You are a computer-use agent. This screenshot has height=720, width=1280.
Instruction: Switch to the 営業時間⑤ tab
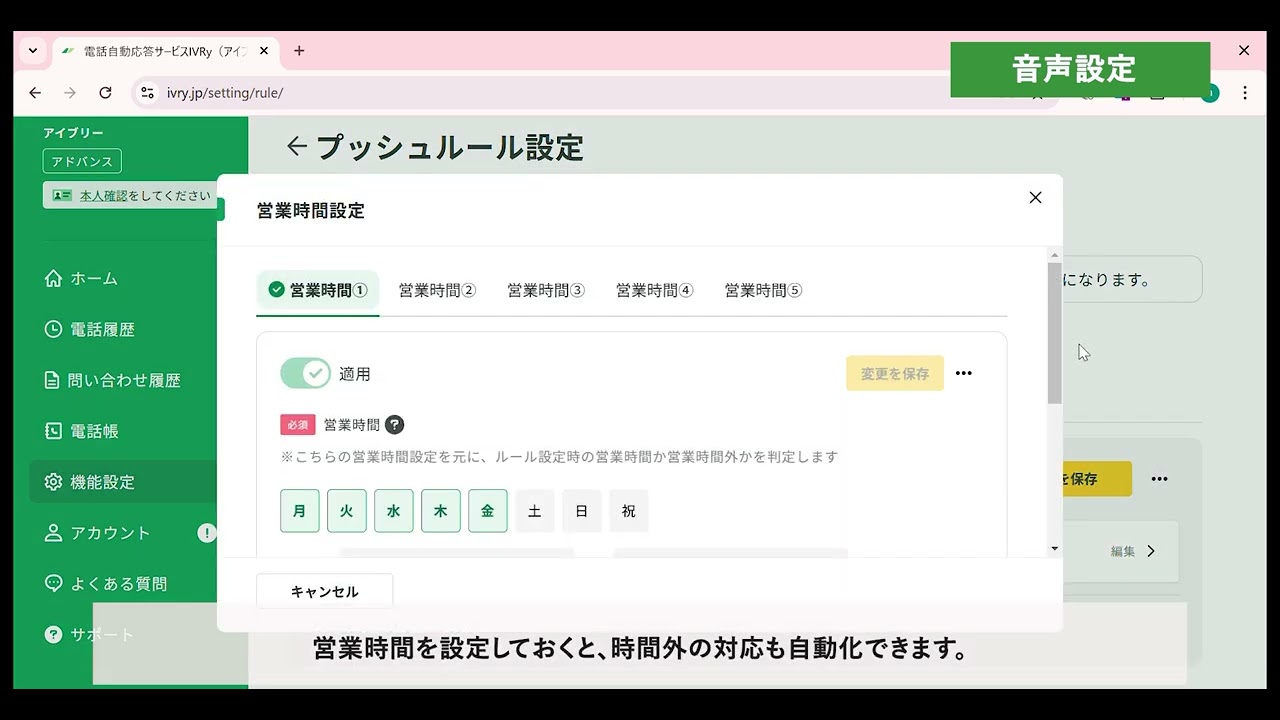pyautogui.click(x=764, y=291)
